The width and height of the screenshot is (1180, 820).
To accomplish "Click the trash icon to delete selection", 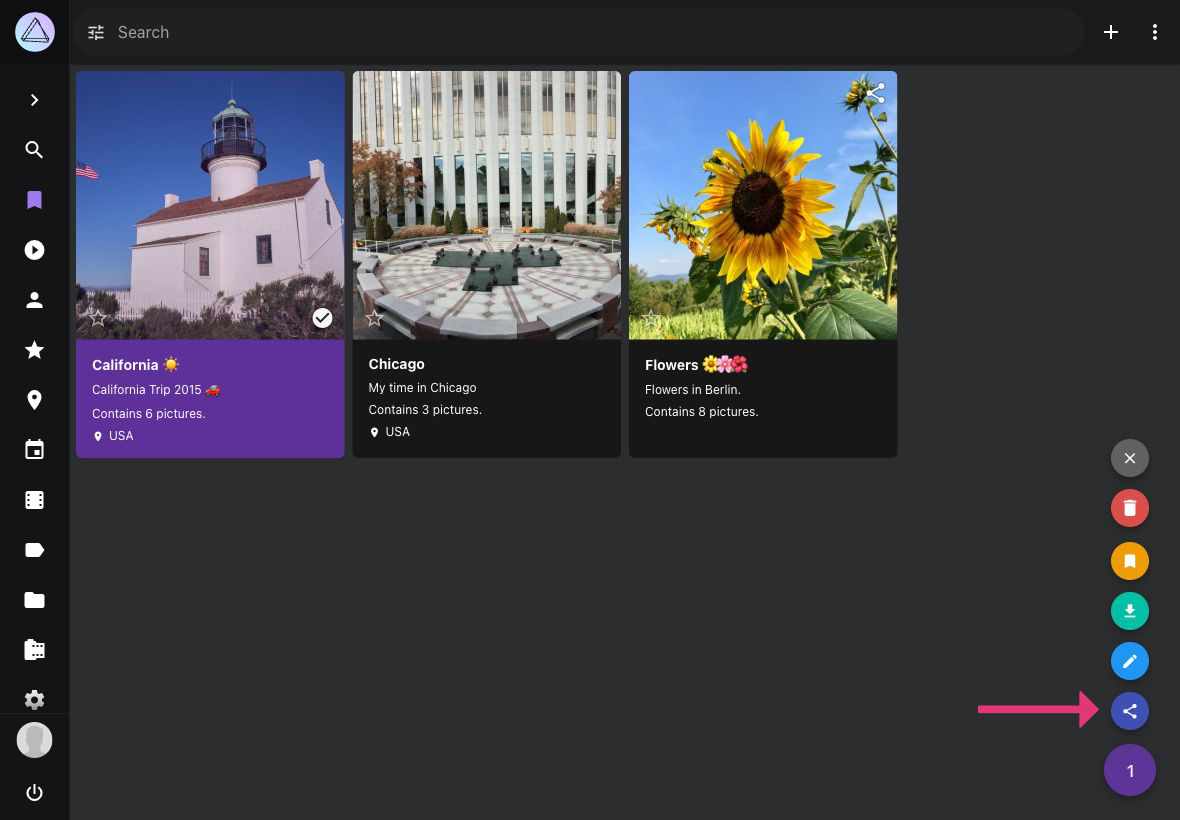I will pos(1129,507).
